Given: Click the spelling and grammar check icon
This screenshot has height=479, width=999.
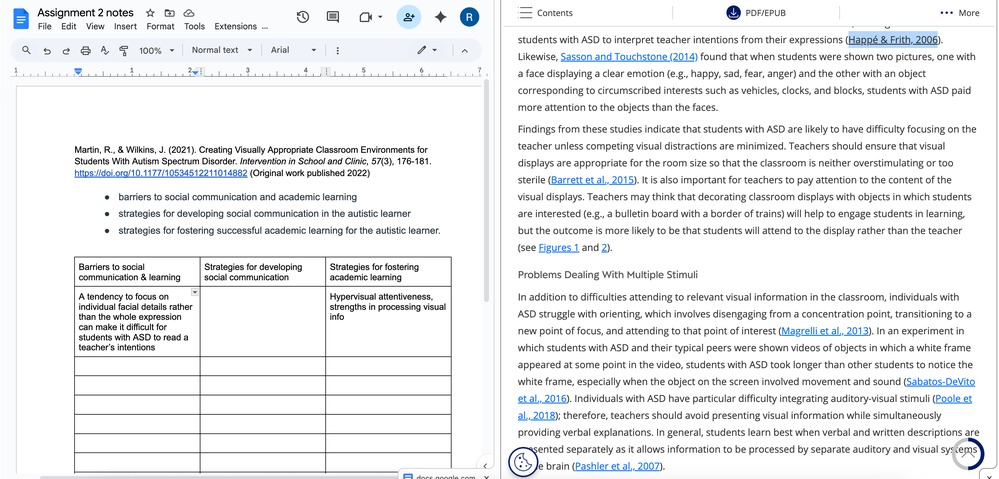Looking at the screenshot, I should 104,50.
